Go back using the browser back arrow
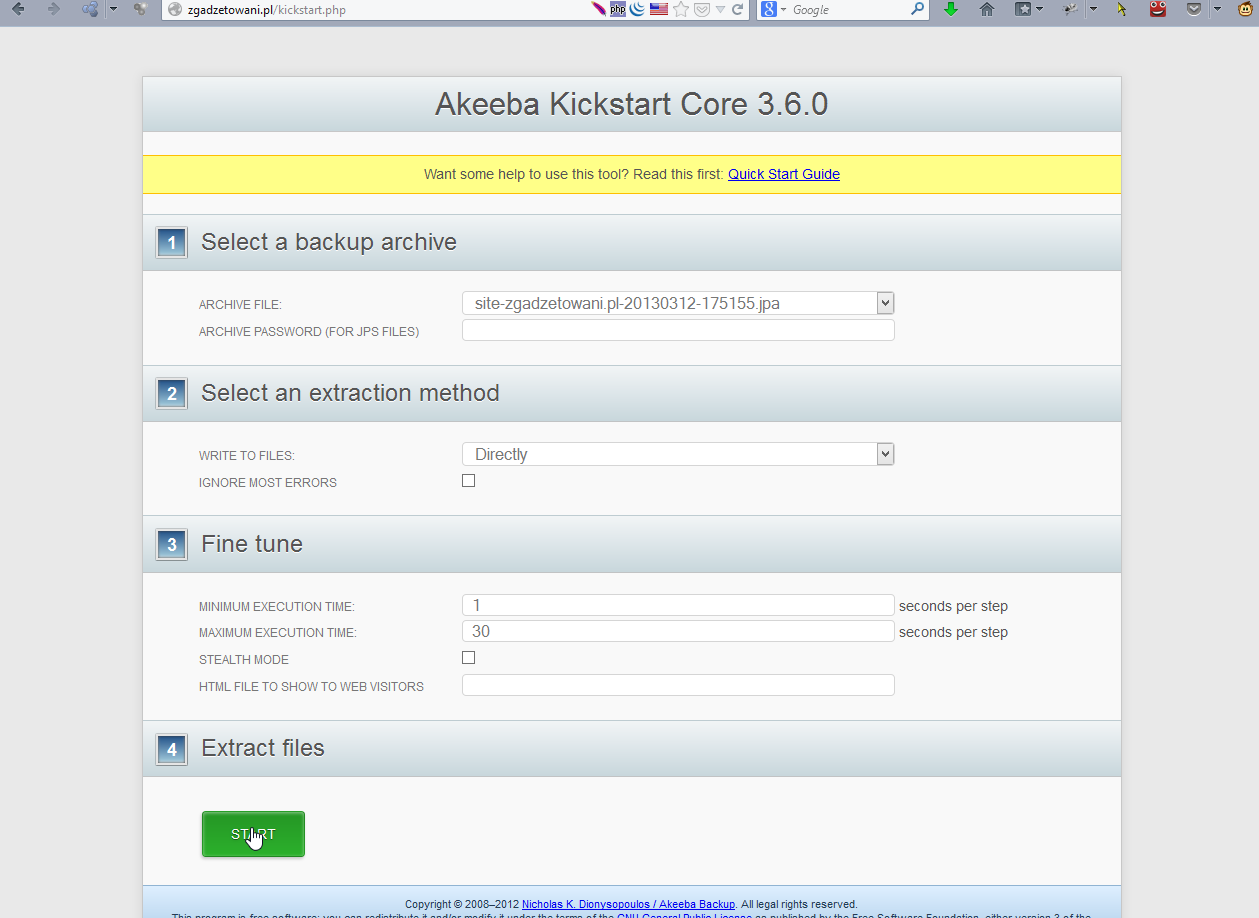Screen dimensions: 1259x918 tap(18, 9)
